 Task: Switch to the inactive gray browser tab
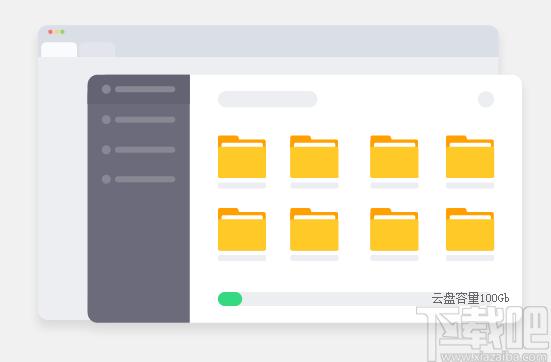click(97, 50)
